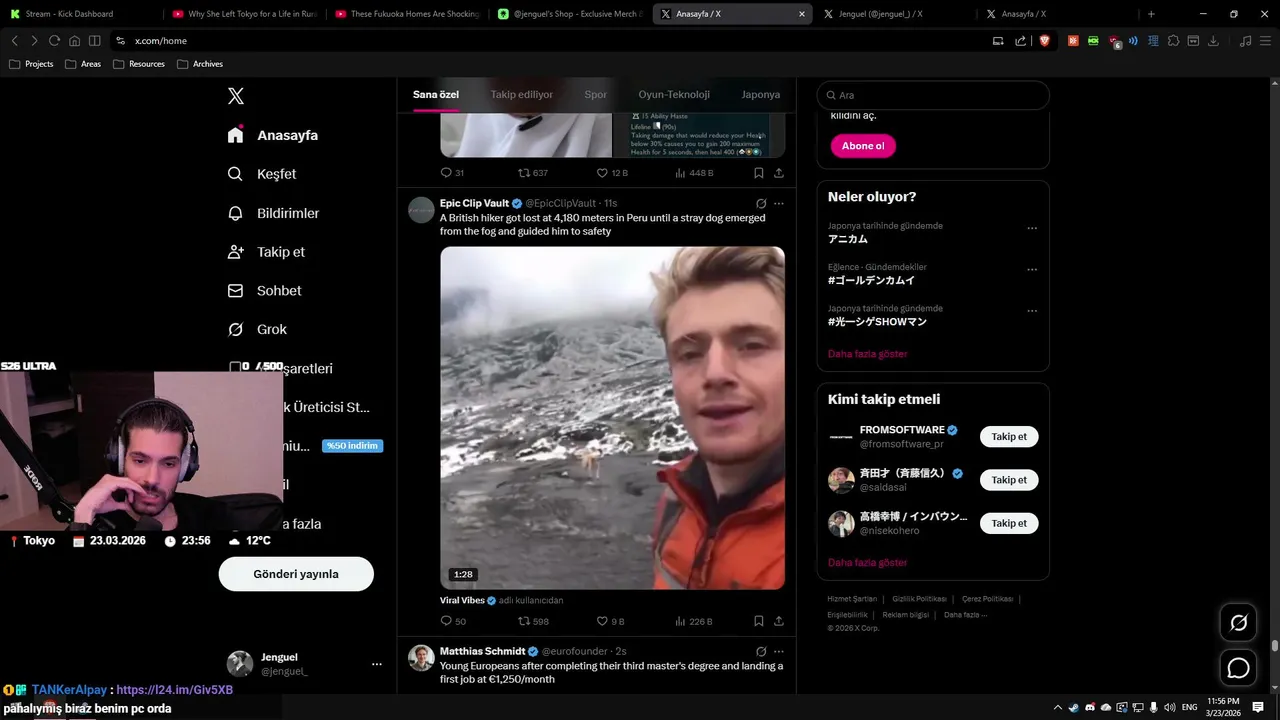Switch to Spor tab
Image resolution: width=1280 pixels, height=720 pixels.
coord(596,94)
